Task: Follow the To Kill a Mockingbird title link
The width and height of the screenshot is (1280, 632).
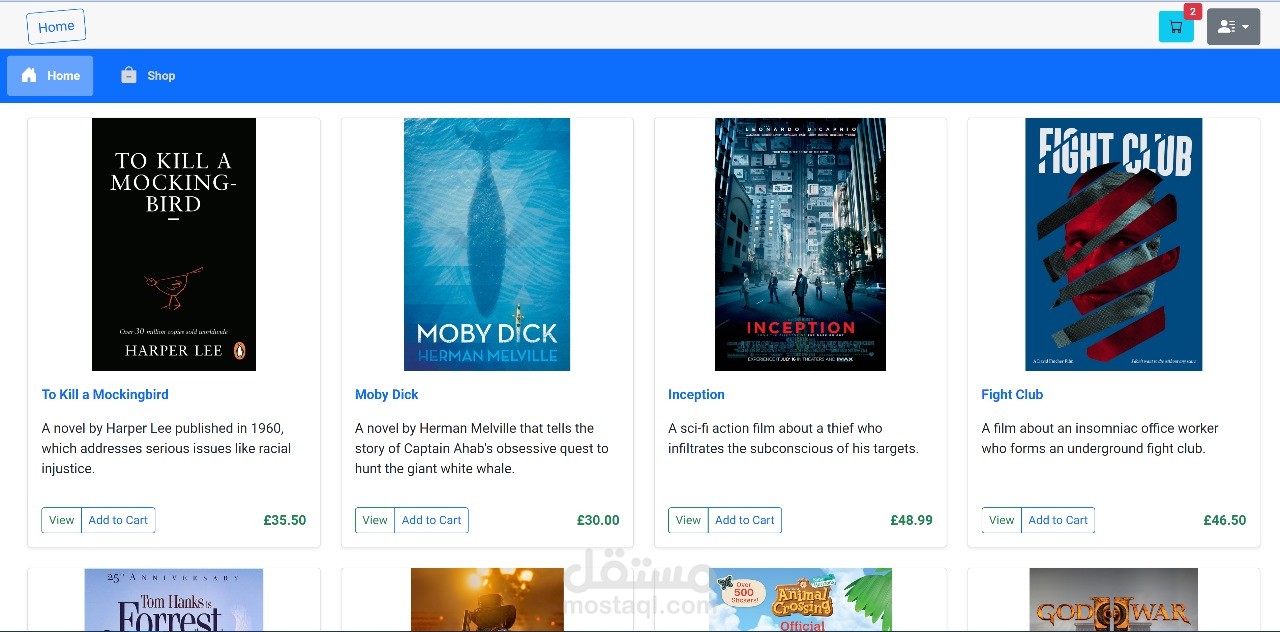Action: (105, 394)
